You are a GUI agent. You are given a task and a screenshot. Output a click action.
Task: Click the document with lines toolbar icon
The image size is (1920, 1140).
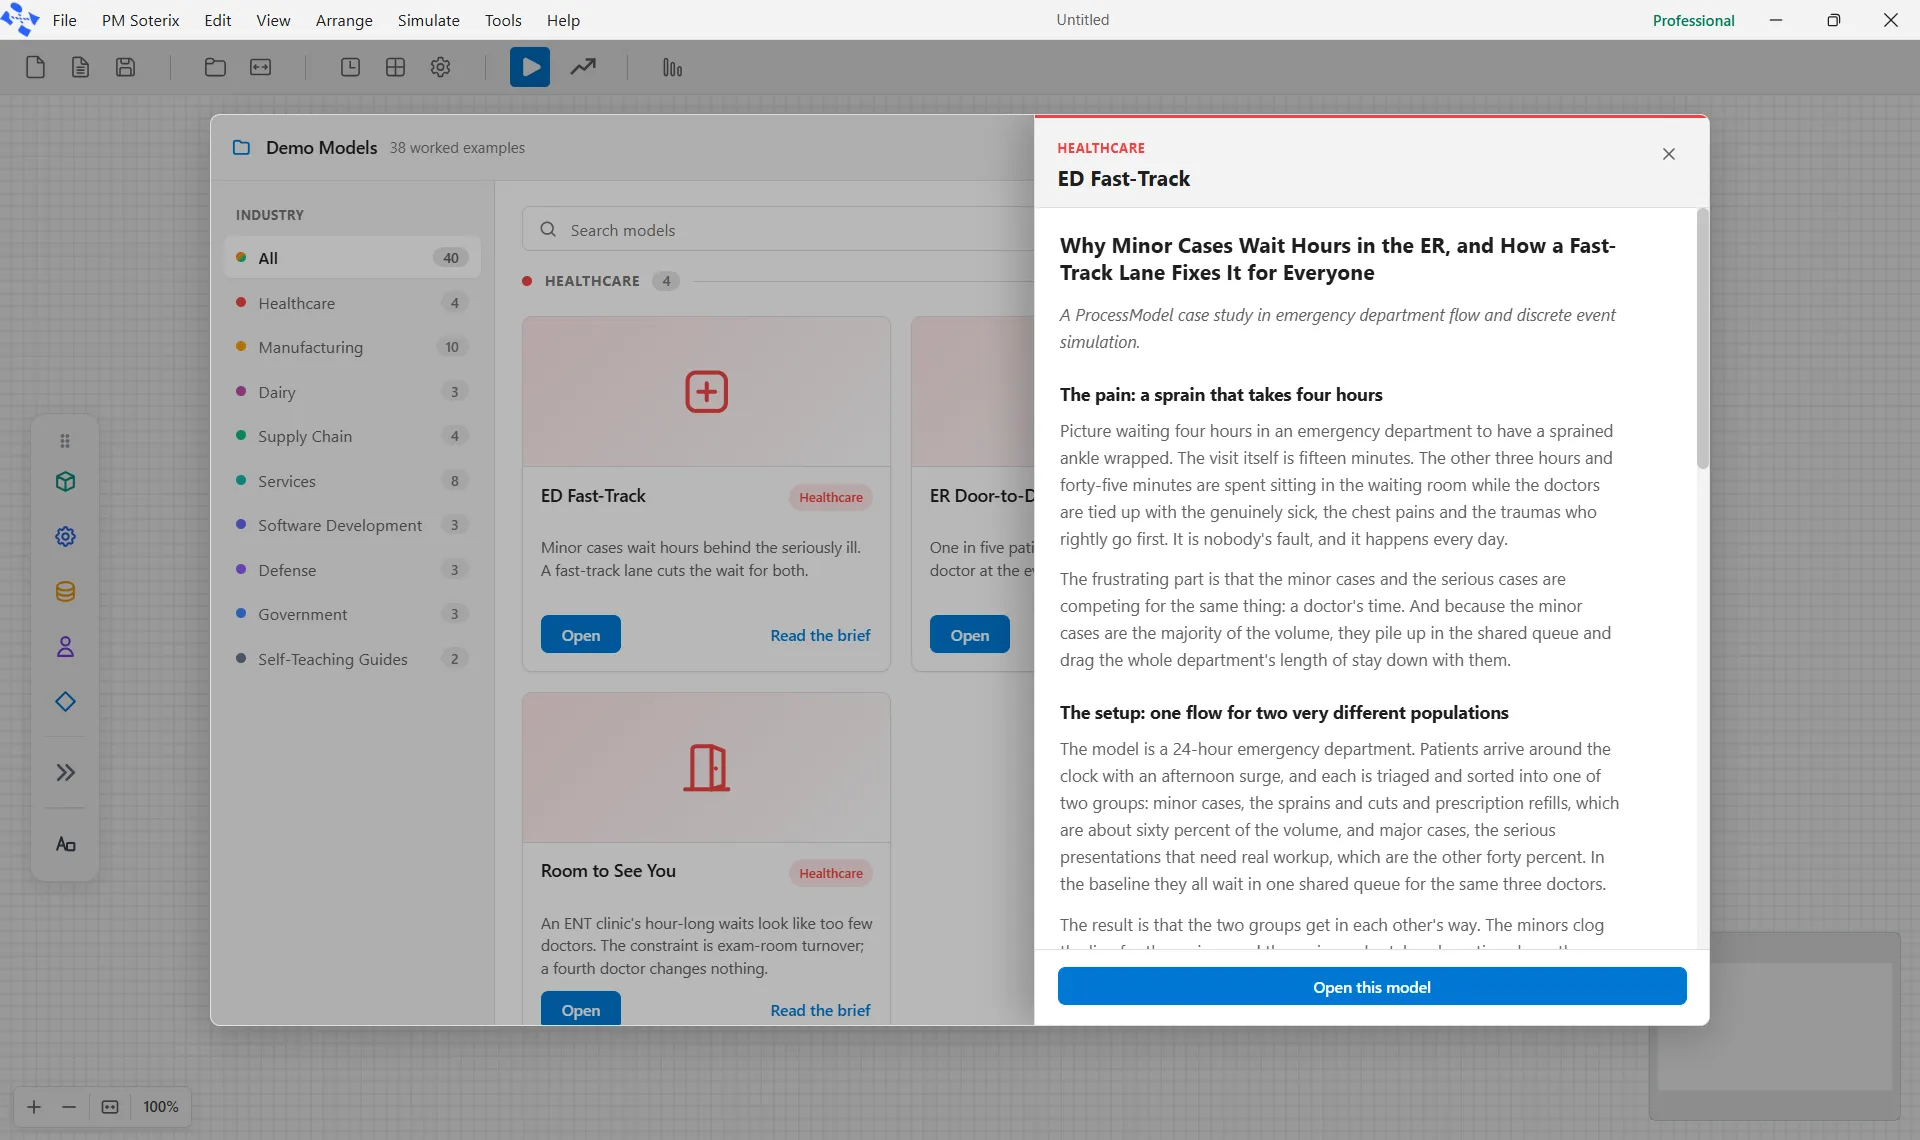pos(80,67)
